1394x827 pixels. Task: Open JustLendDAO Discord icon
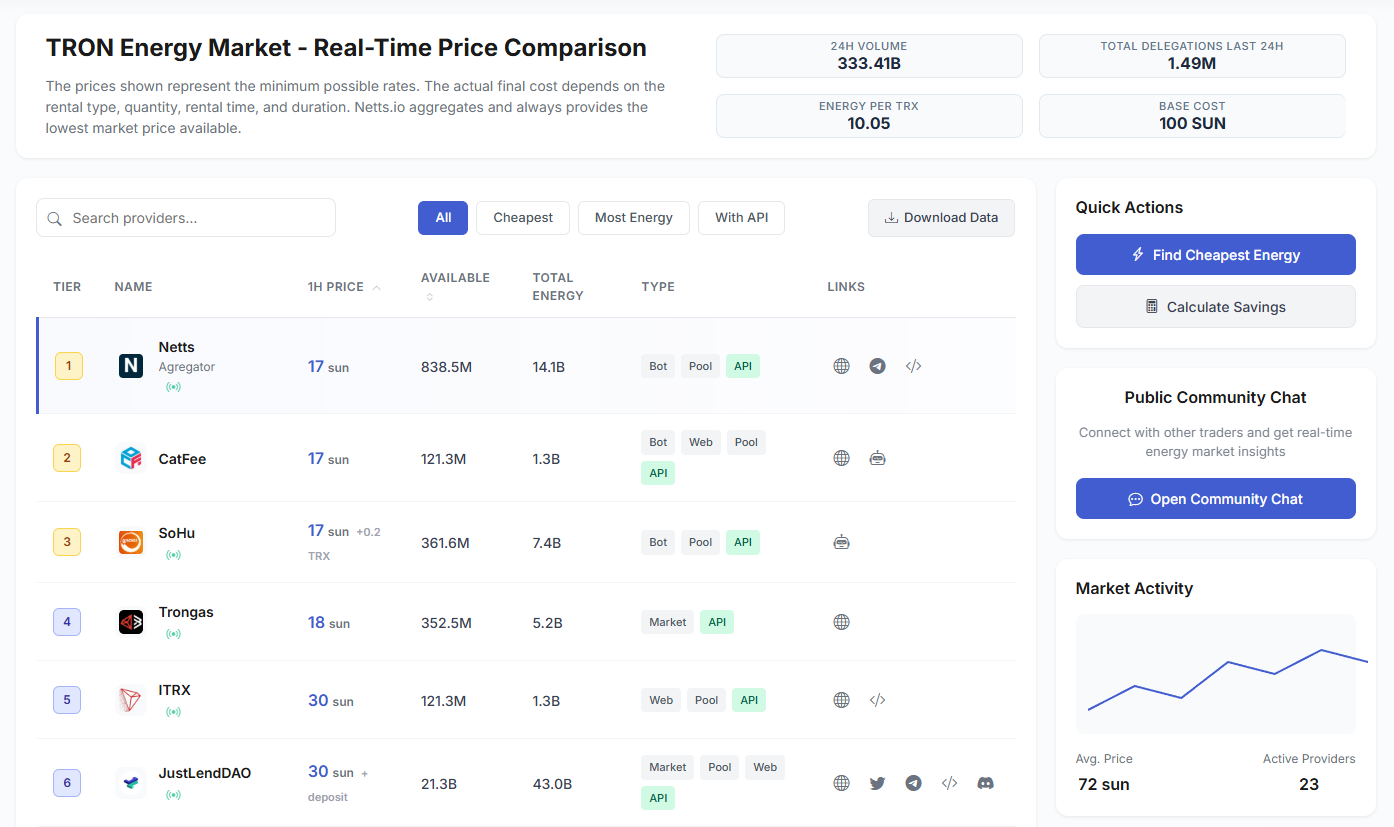[x=985, y=783]
